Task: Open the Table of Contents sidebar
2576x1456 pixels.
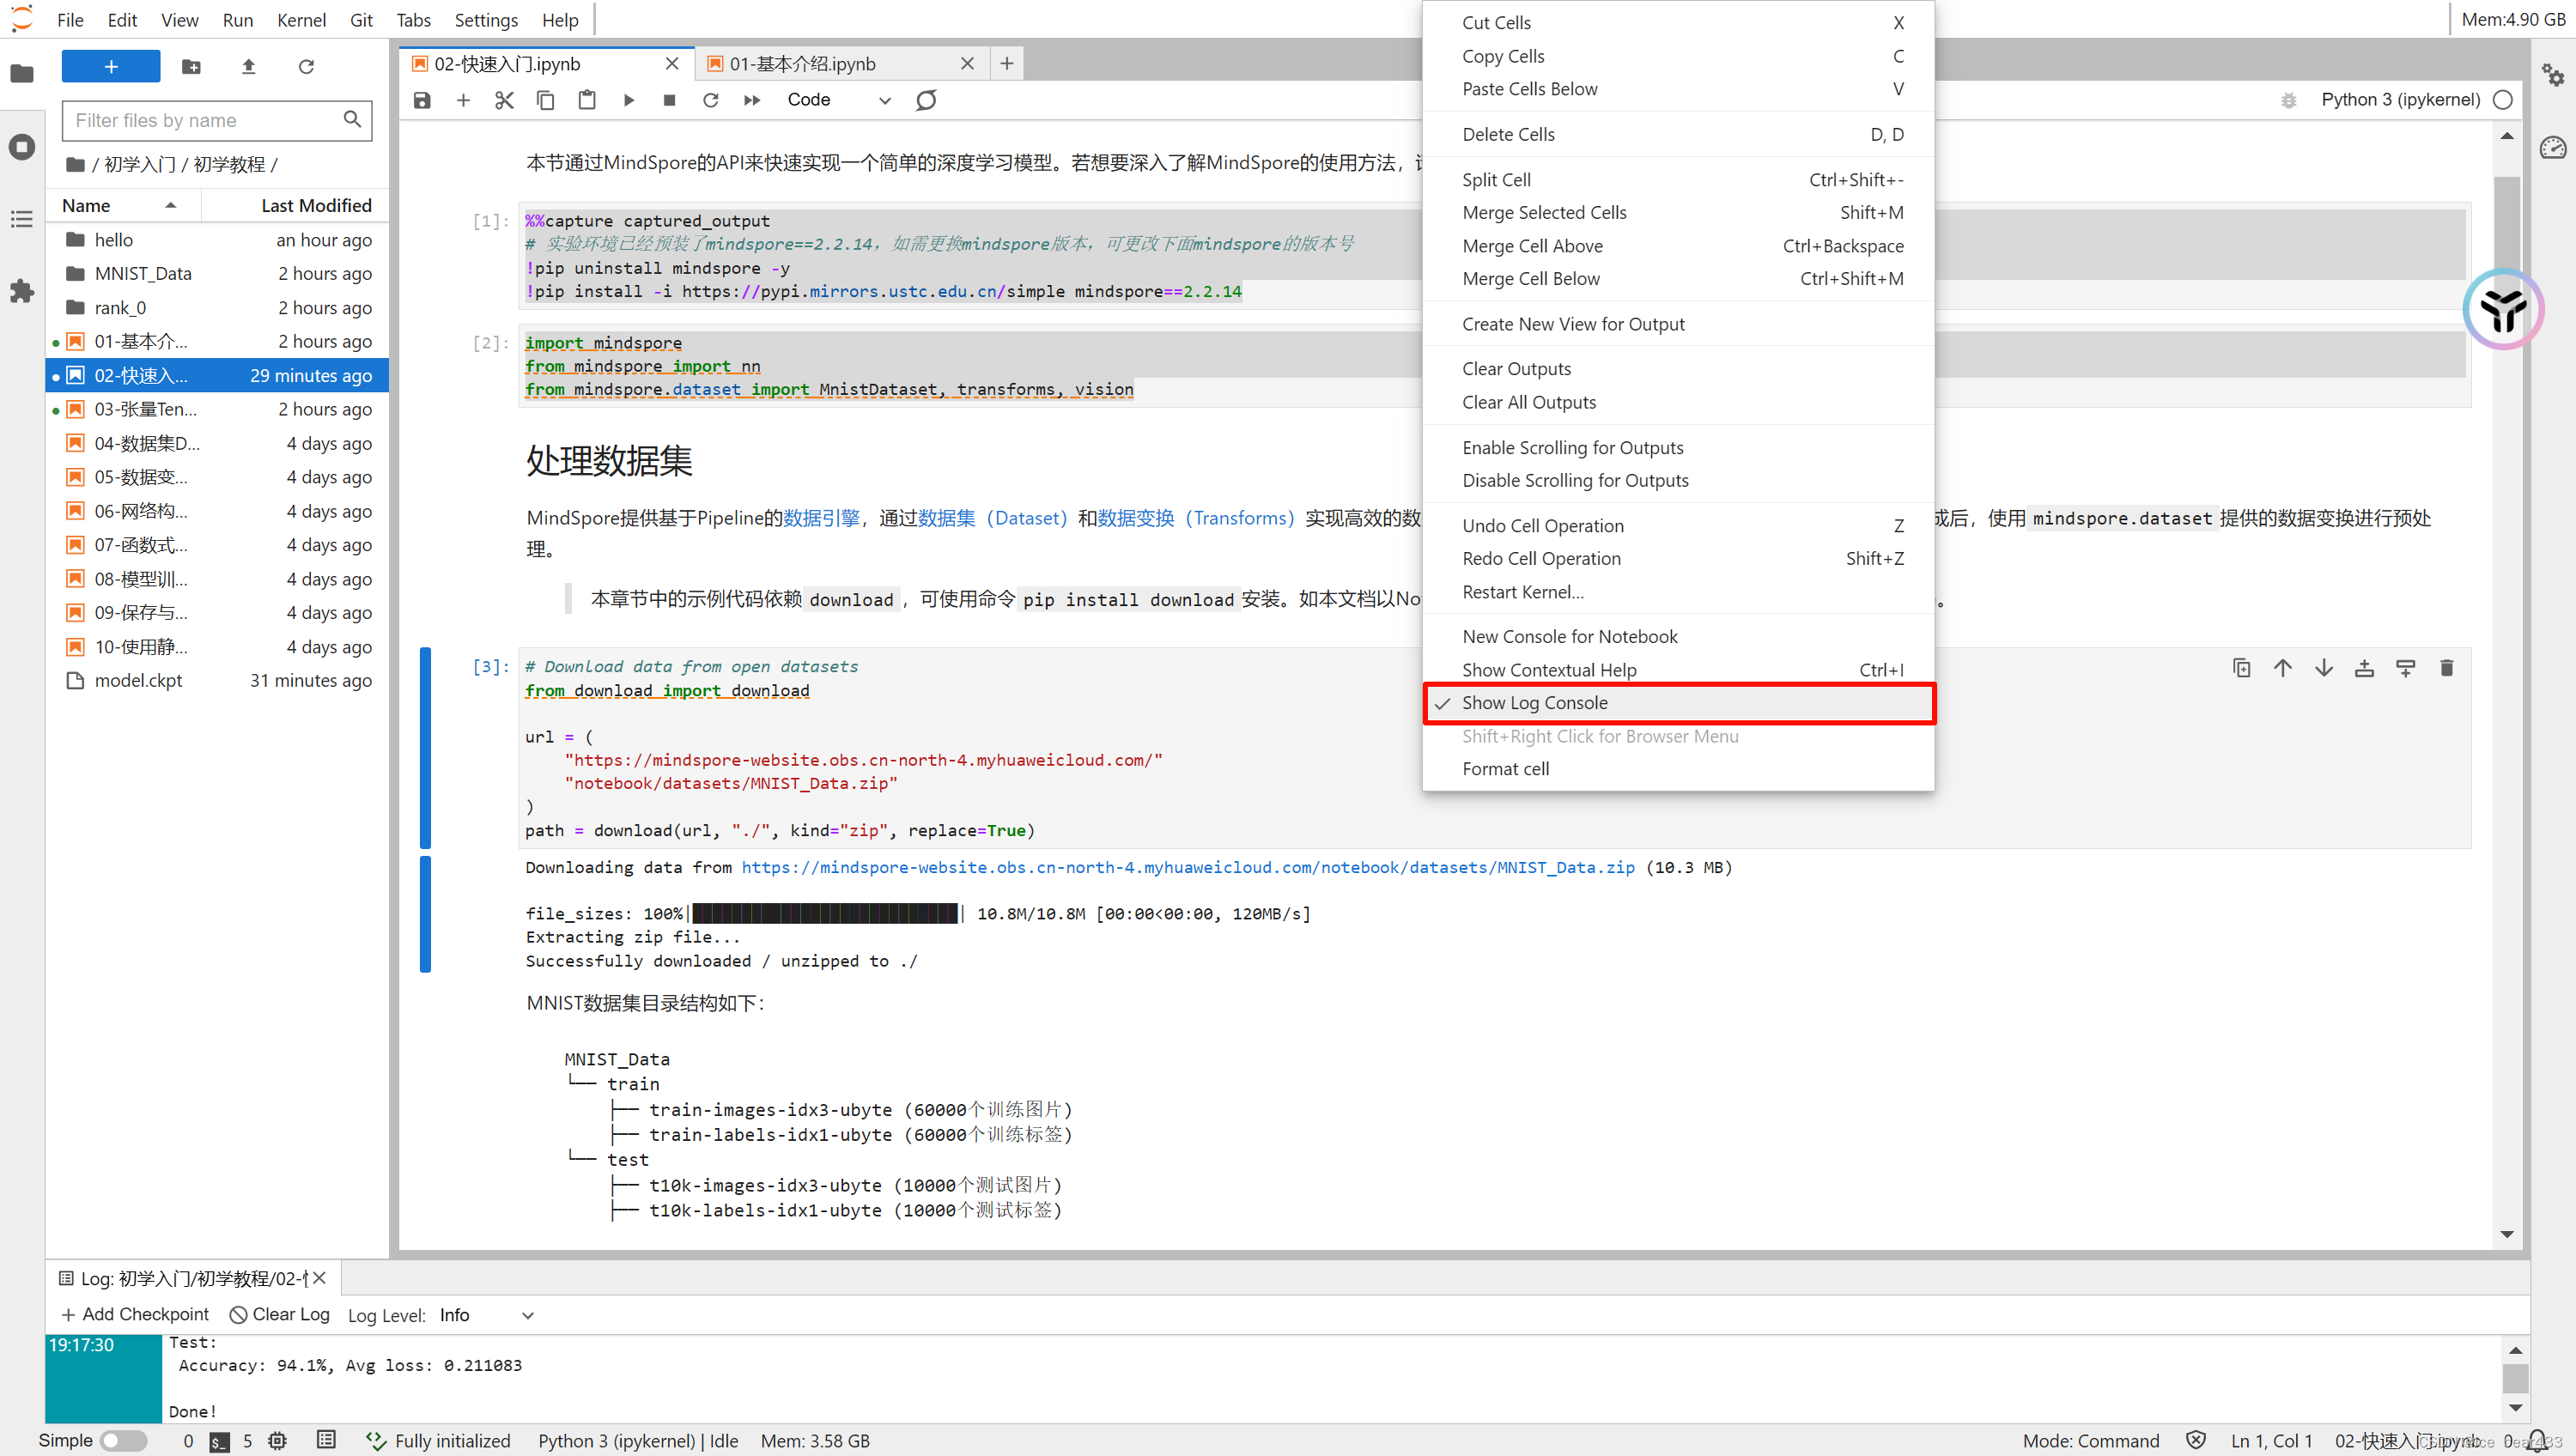Action: point(22,219)
